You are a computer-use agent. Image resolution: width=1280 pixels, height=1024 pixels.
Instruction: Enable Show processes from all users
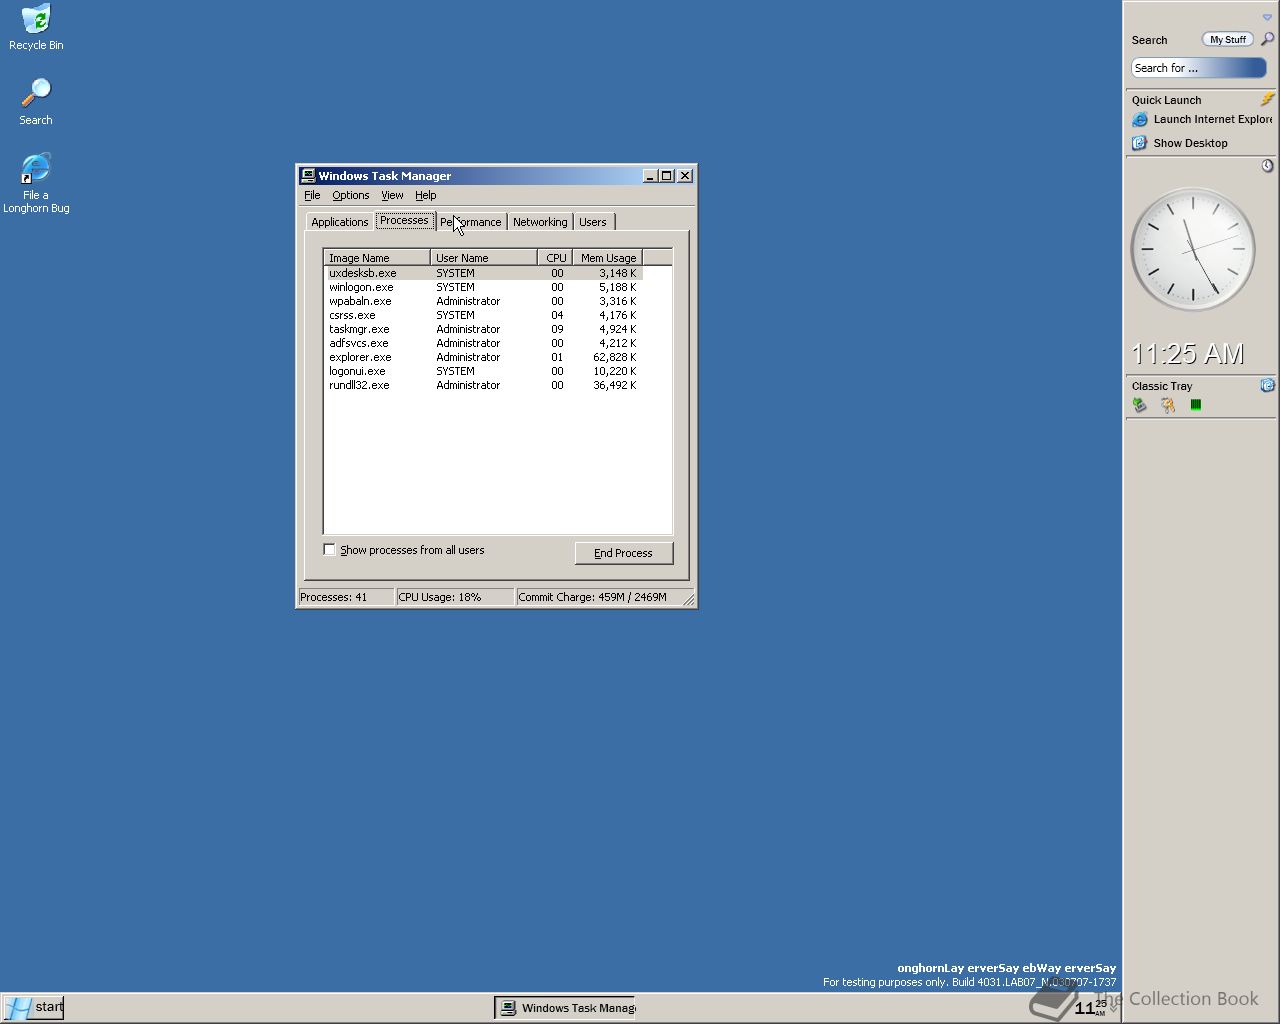(x=329, y=549)
